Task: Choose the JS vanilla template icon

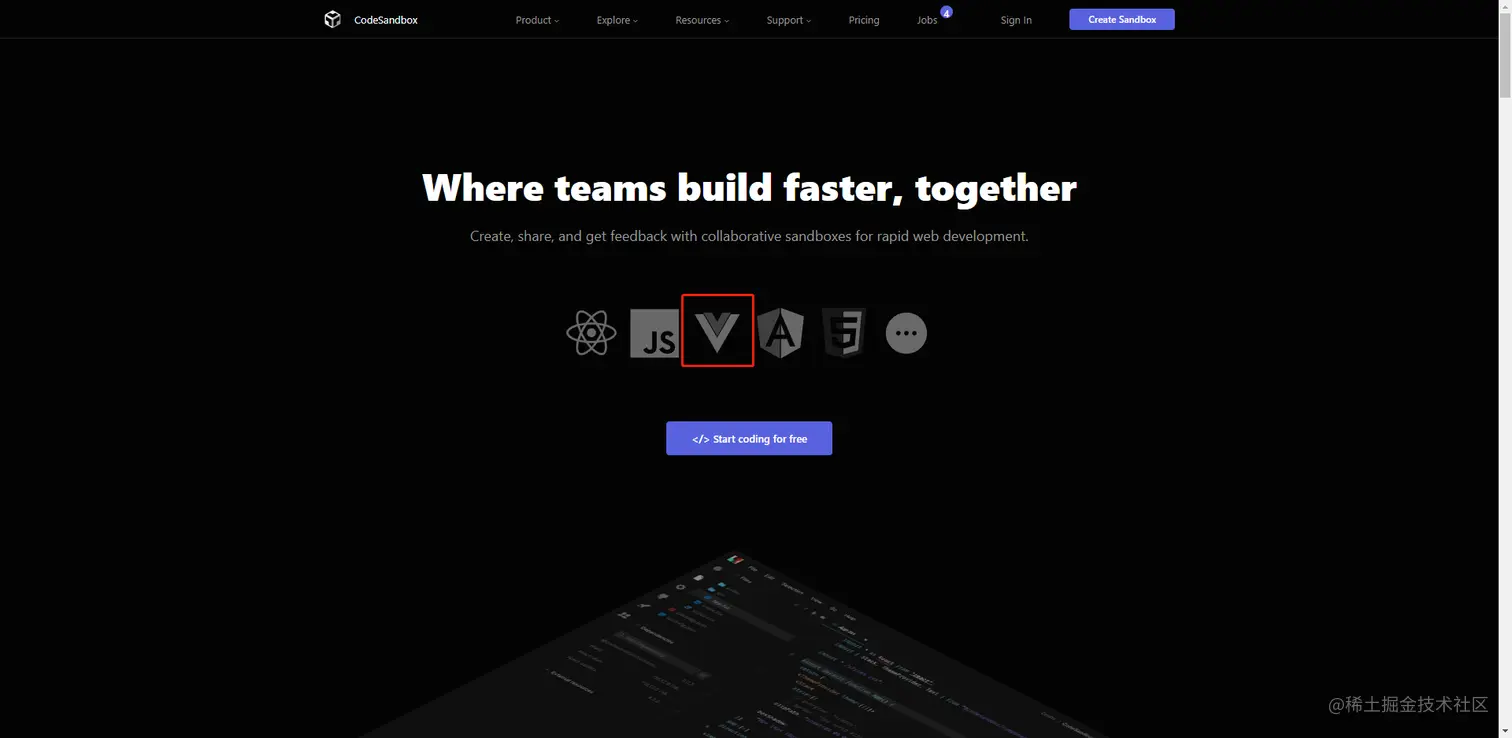Action: [655, 334]
